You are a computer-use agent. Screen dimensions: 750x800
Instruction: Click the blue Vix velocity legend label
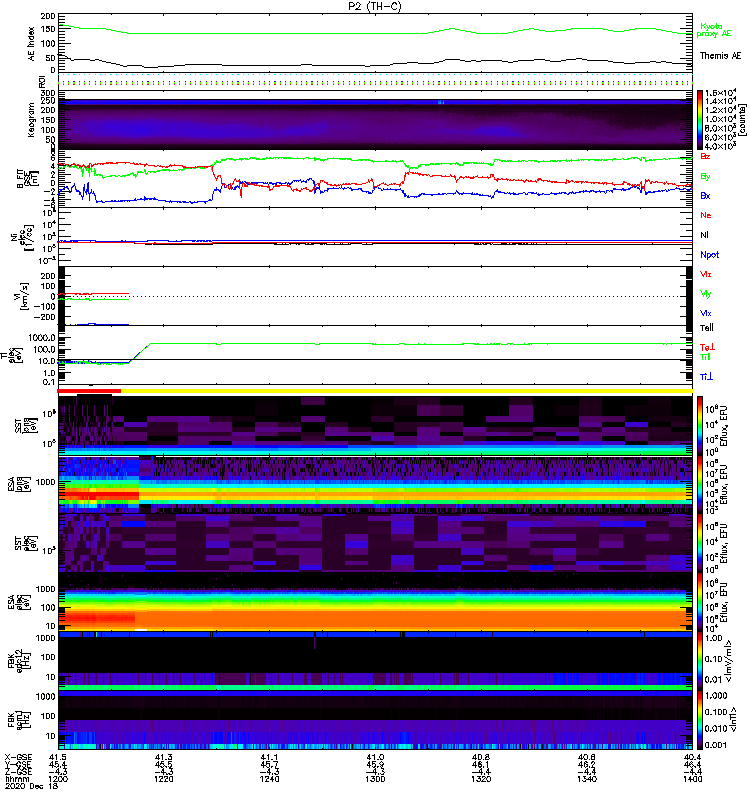point(705,312)
